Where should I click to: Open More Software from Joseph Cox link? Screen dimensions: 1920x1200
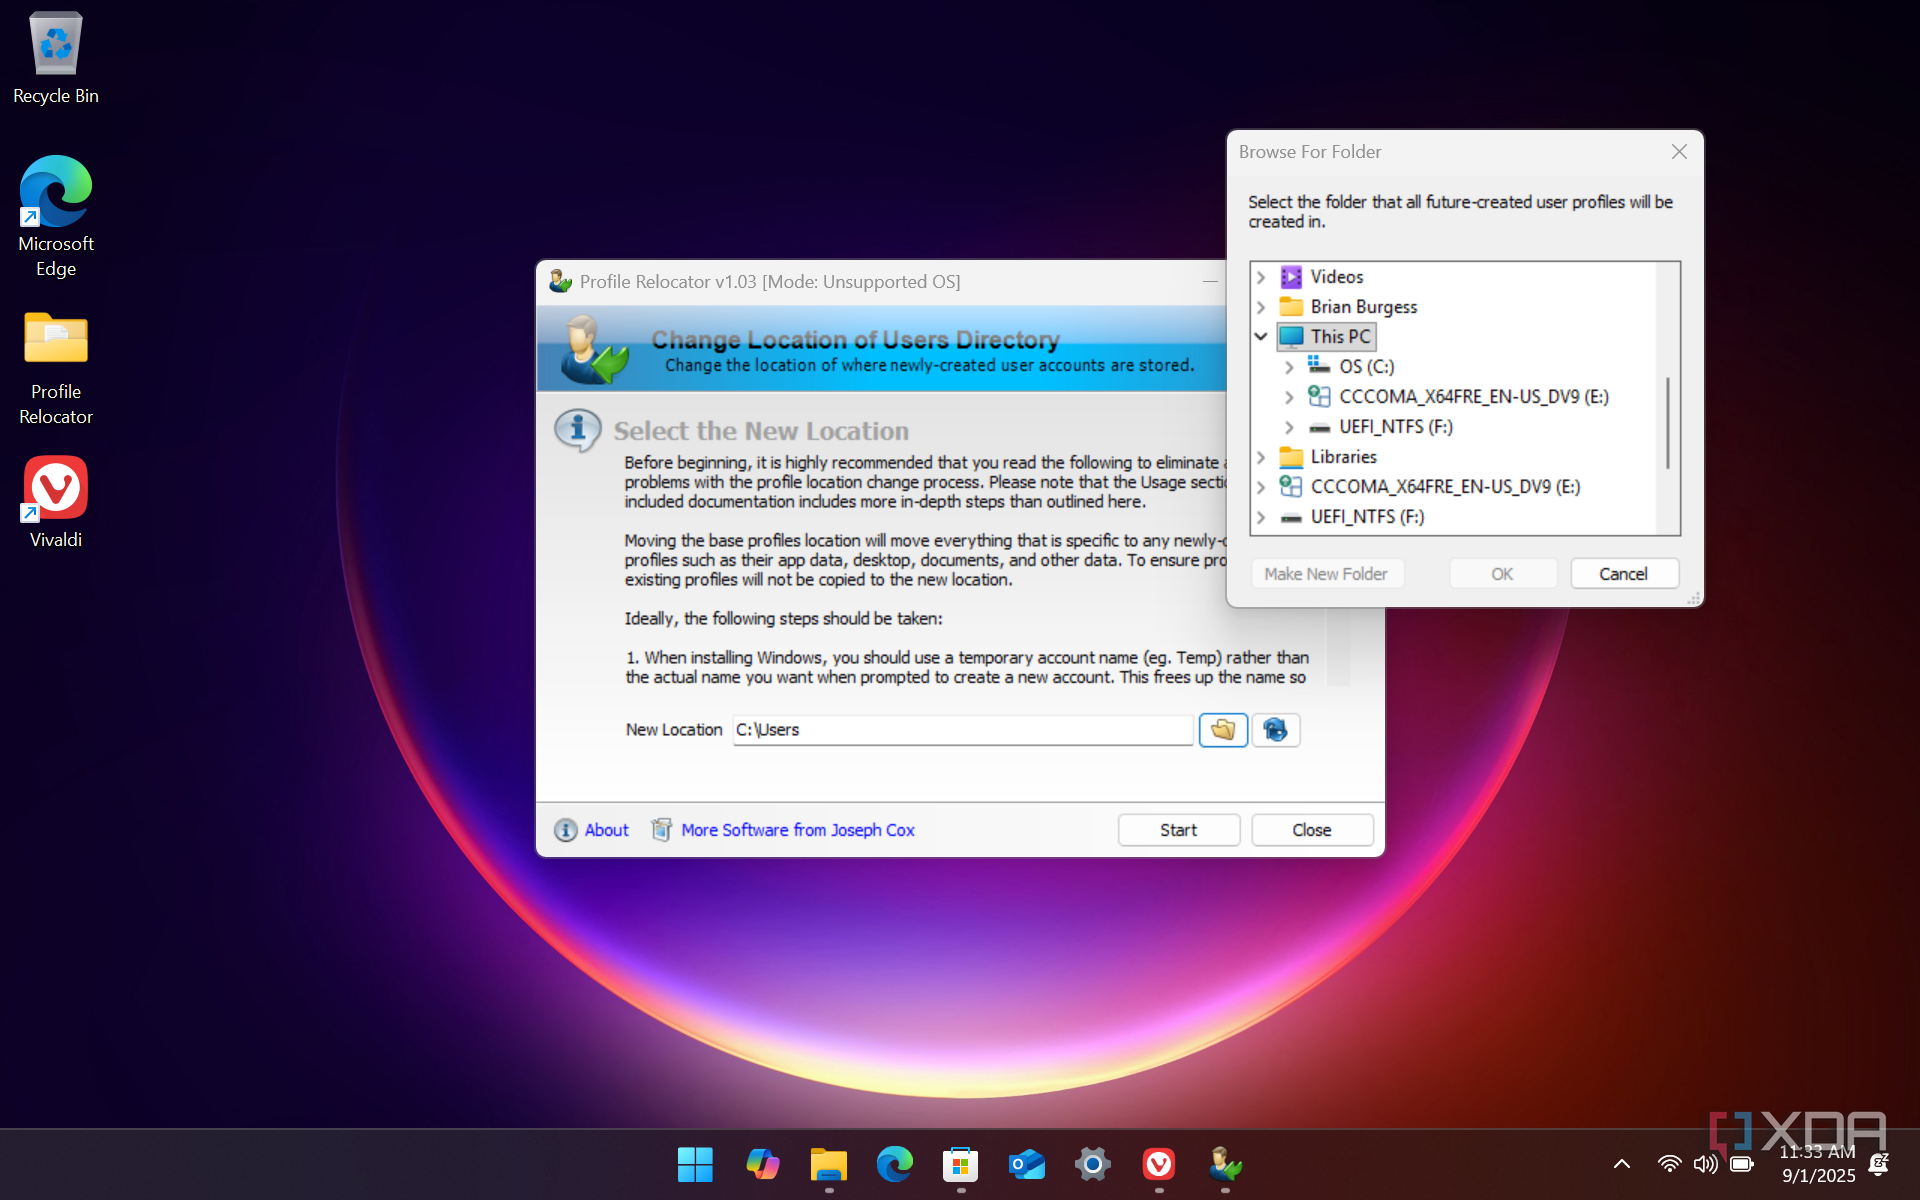797,830
